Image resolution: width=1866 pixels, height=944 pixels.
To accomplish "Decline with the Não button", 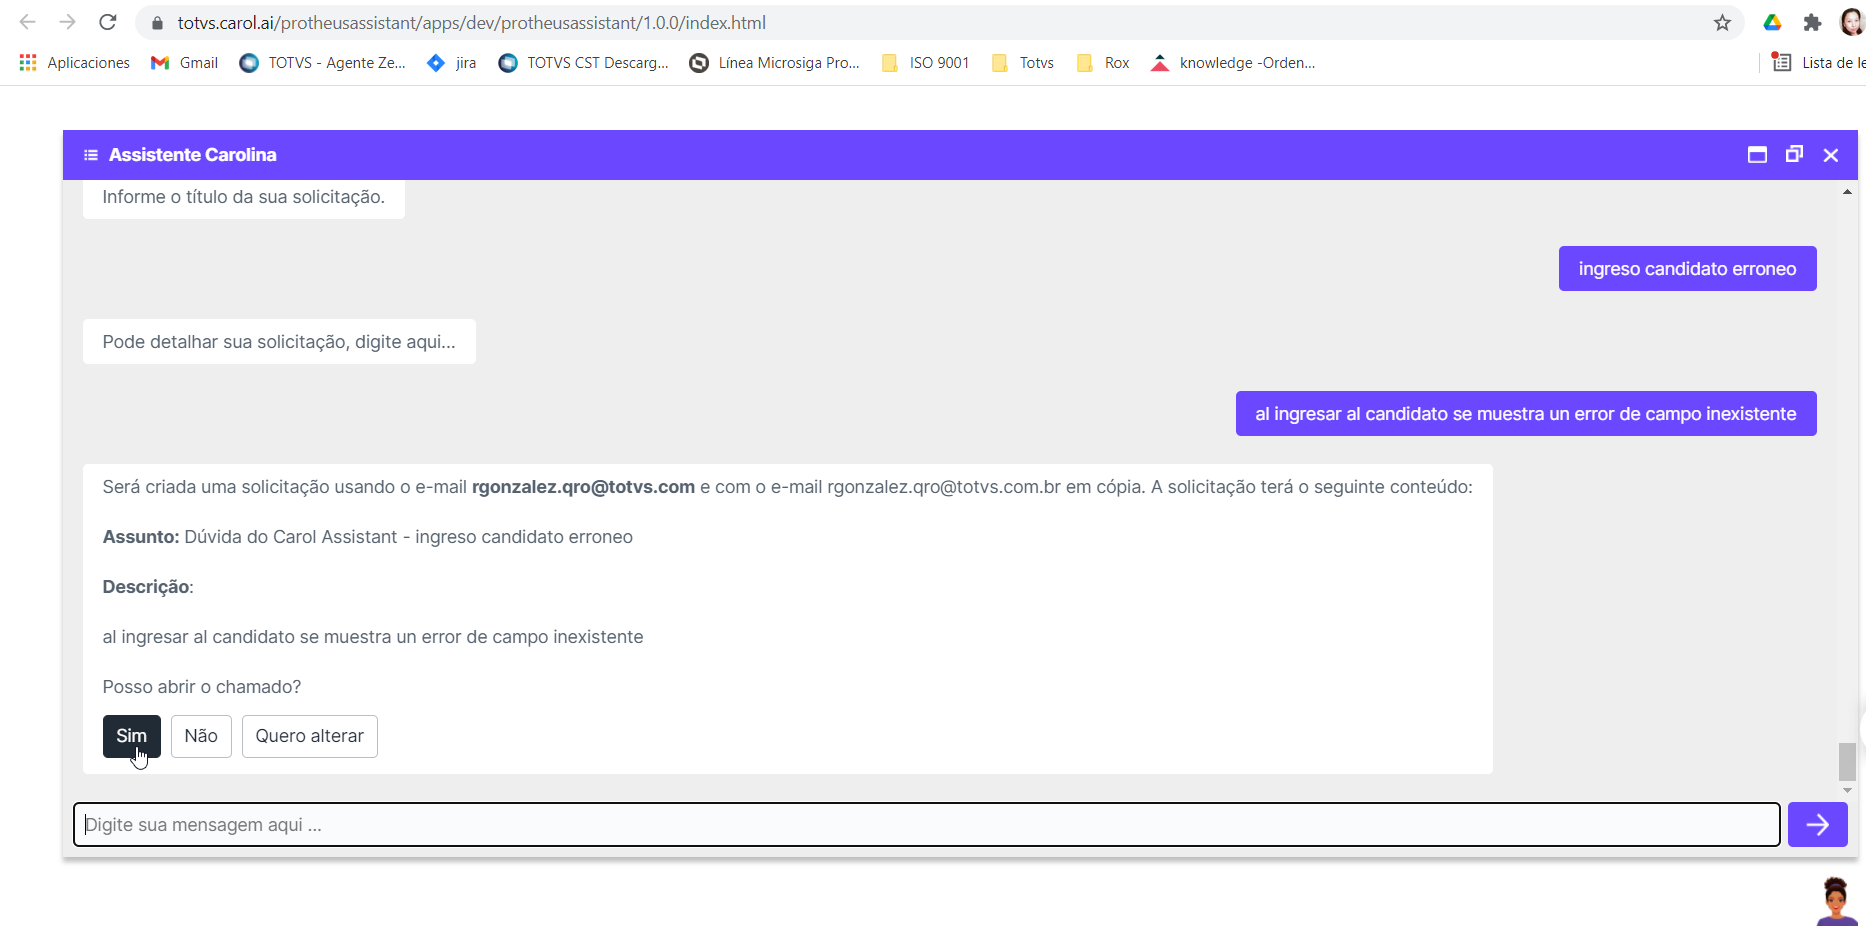I will [x=201, y=736].
